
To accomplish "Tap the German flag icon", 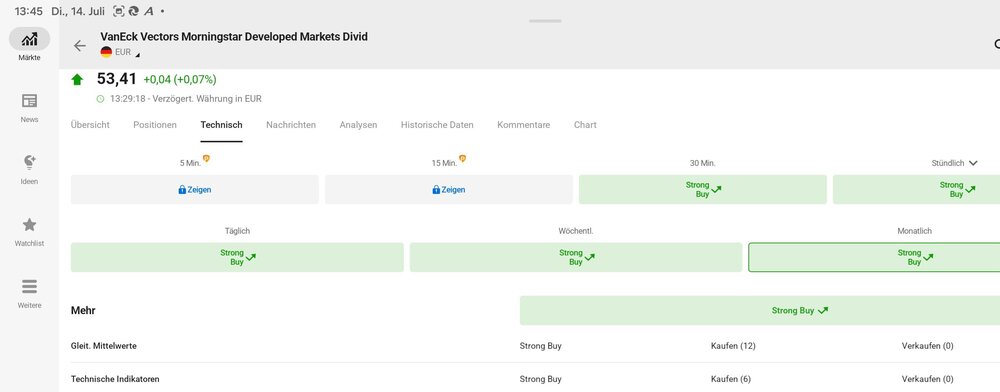I will tap(106, 52).
